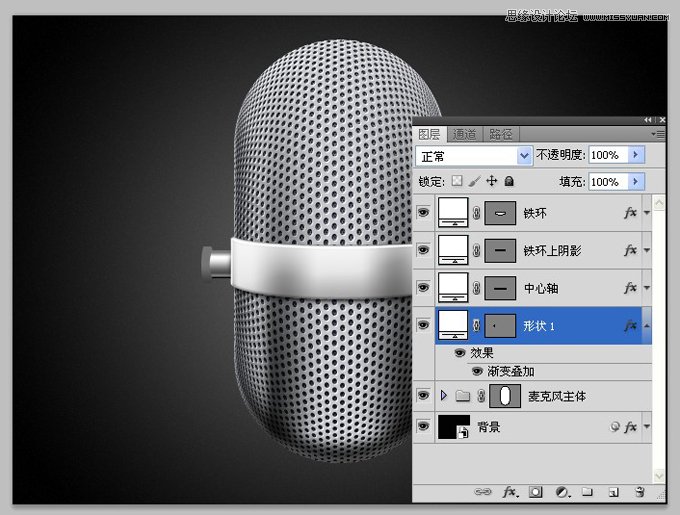Click the 渐变叠加 effect entry
Viewport: 680px width, 515px height.
510,372
